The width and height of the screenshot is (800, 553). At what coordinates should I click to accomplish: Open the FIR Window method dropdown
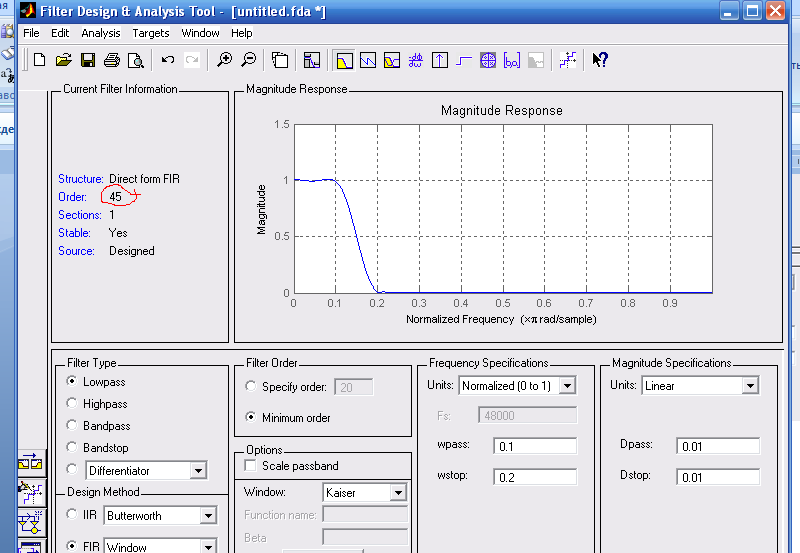click(208, 547)
